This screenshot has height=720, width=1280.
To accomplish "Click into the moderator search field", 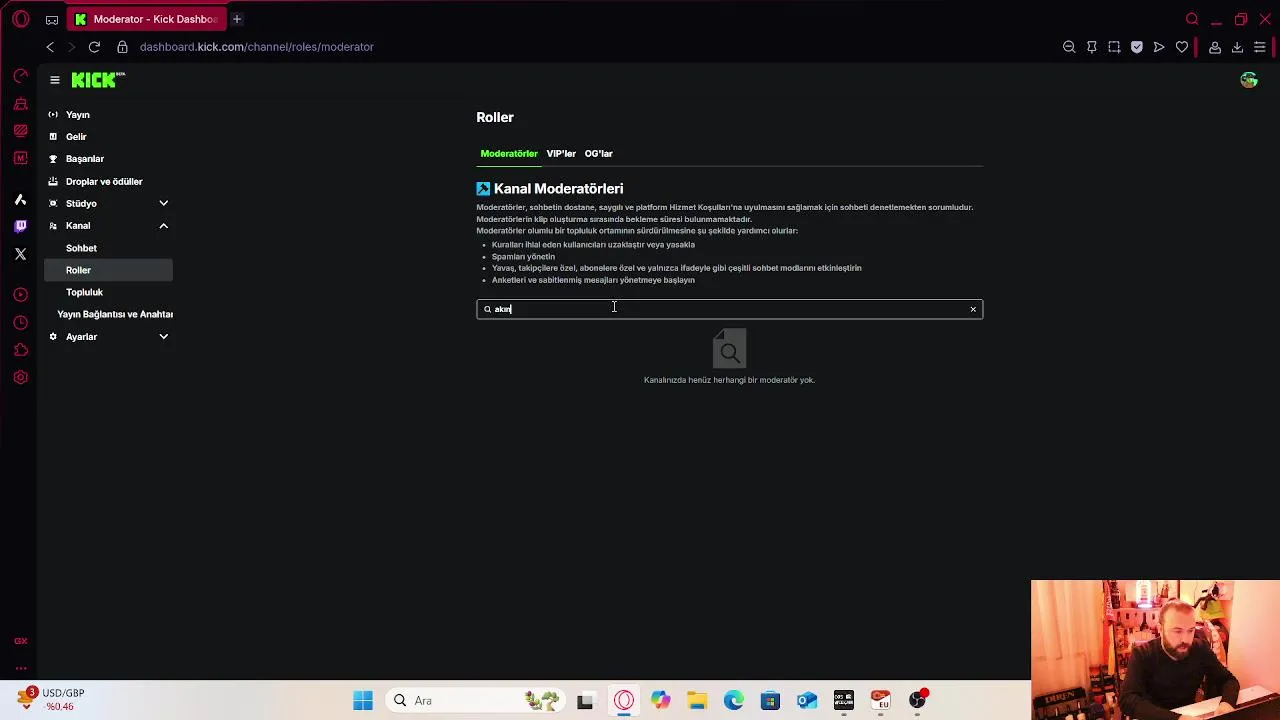I will (729, 309).
